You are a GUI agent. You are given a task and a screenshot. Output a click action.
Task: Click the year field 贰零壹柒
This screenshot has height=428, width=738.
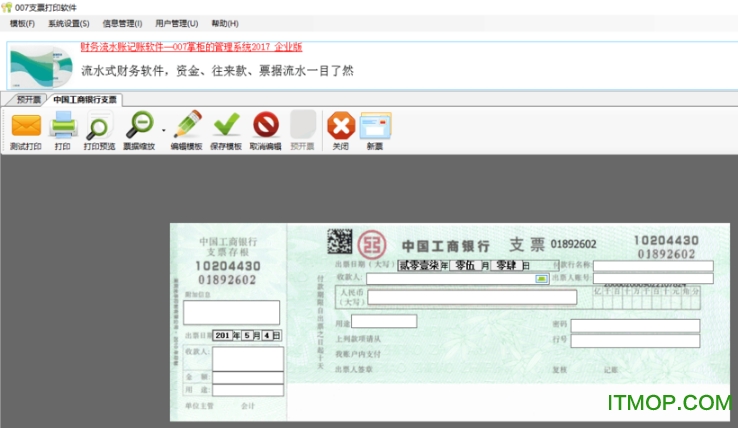(x=419, y=266)
